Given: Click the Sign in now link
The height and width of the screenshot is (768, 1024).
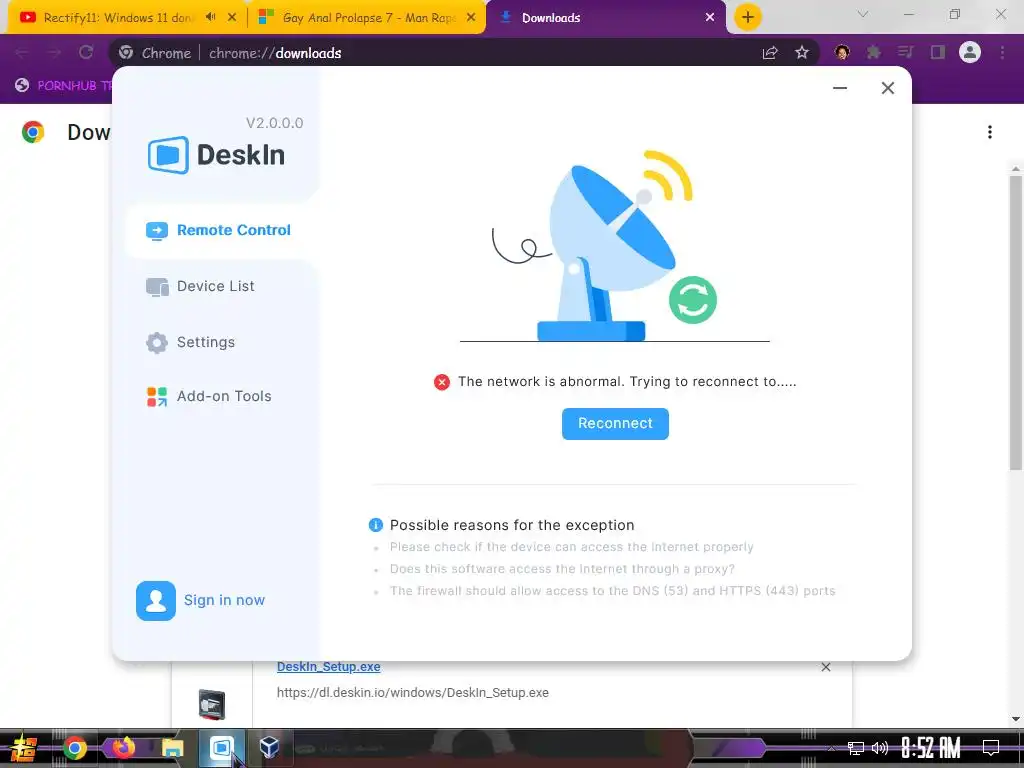Looking at the screenshot, I should coord(224,600).
